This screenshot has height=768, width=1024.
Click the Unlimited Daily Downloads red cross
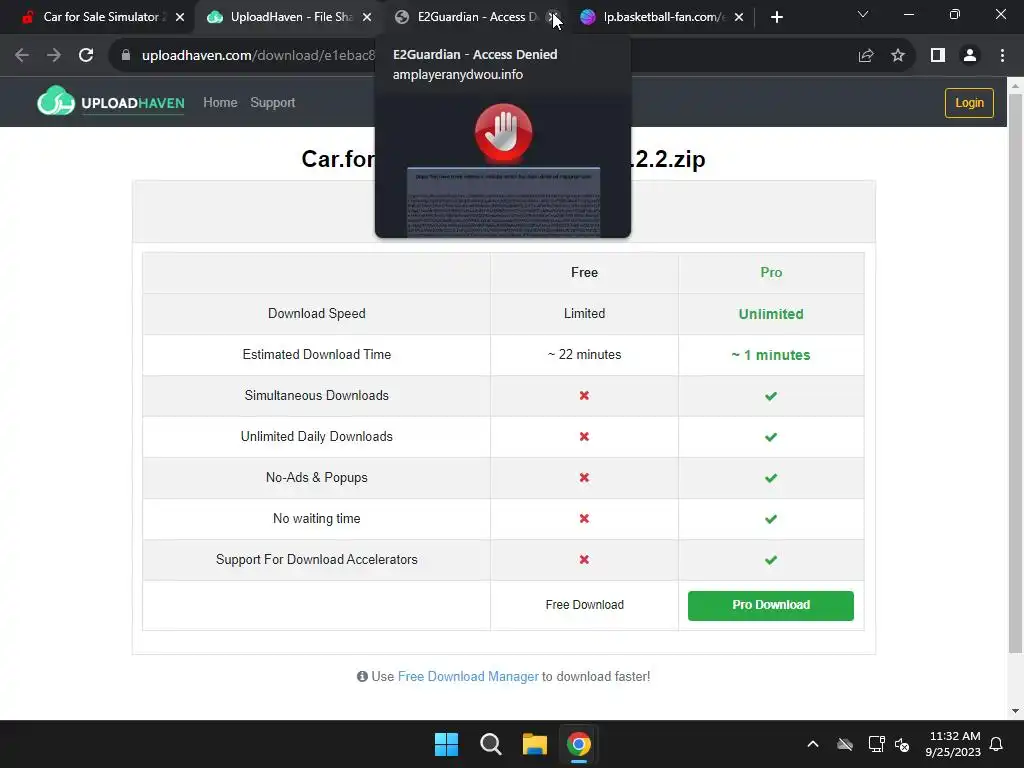pos(584,437)
